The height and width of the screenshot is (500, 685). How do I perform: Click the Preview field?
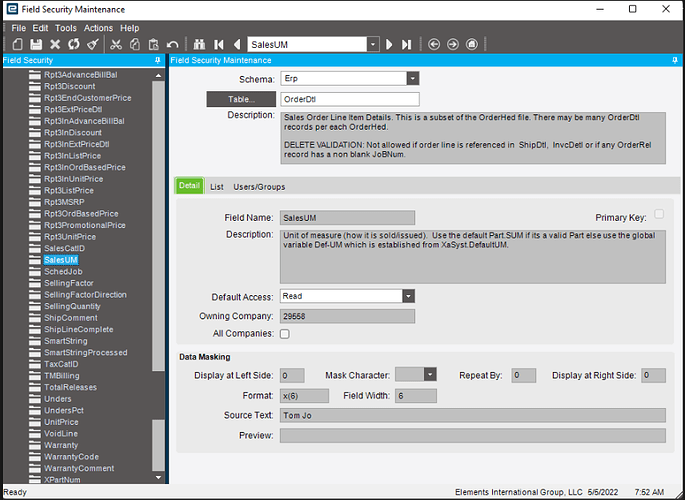(473, 435)
